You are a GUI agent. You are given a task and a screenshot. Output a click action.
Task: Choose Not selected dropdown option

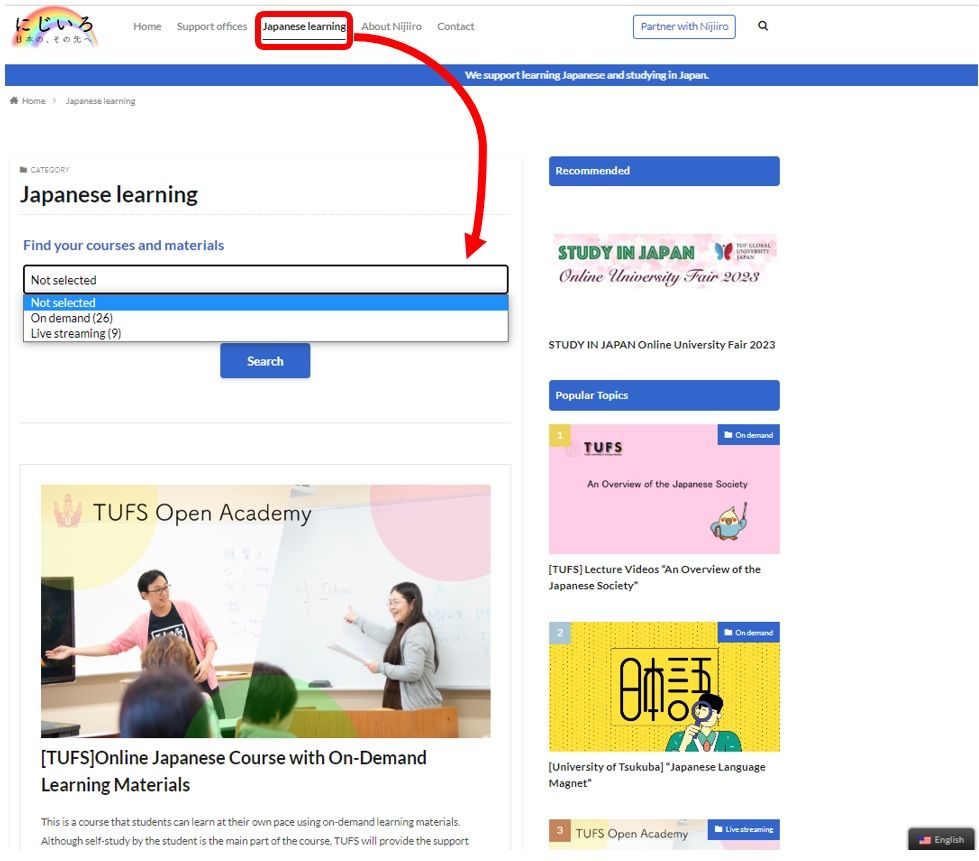tap(265, 302)
